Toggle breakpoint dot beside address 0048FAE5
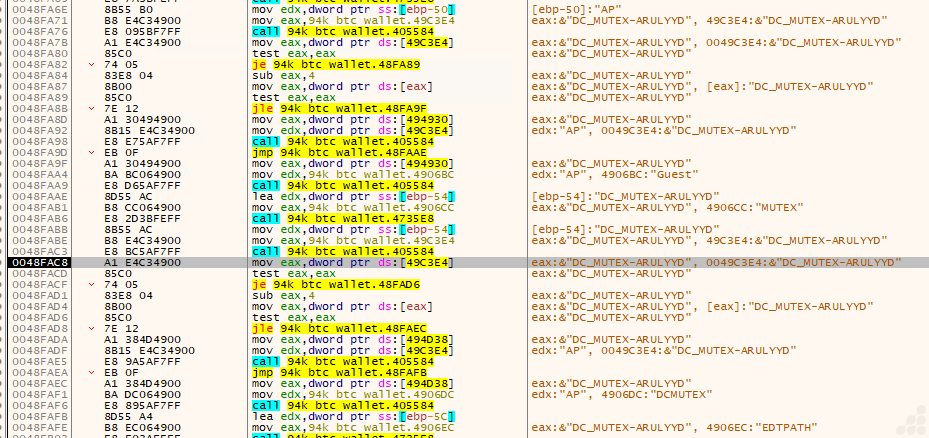Viewport: 929px width, 438px height. [5, 360]
